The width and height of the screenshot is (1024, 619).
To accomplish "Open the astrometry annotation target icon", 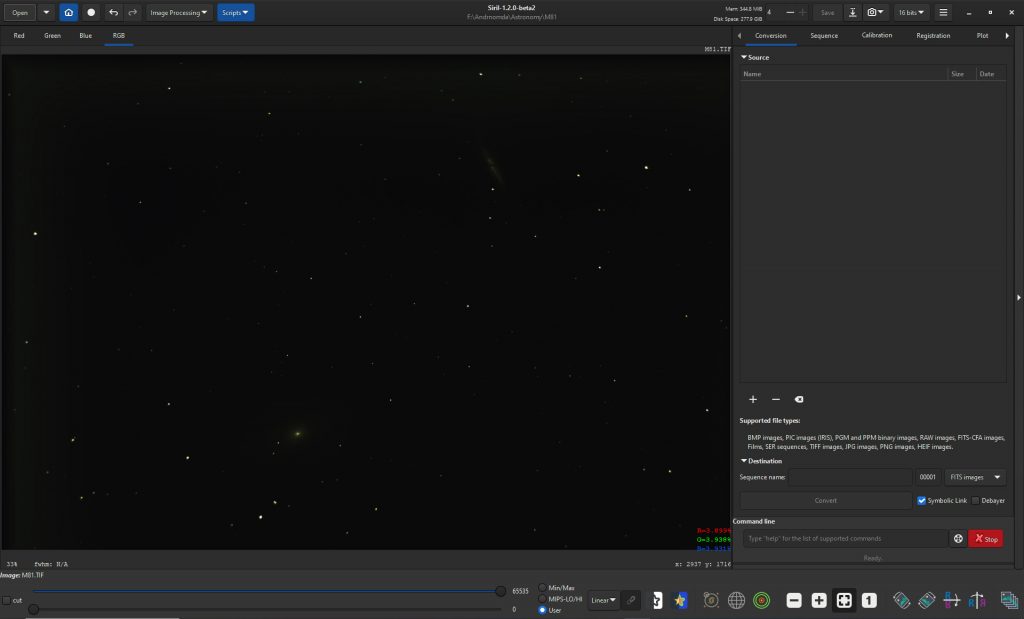I will (711, 600).
